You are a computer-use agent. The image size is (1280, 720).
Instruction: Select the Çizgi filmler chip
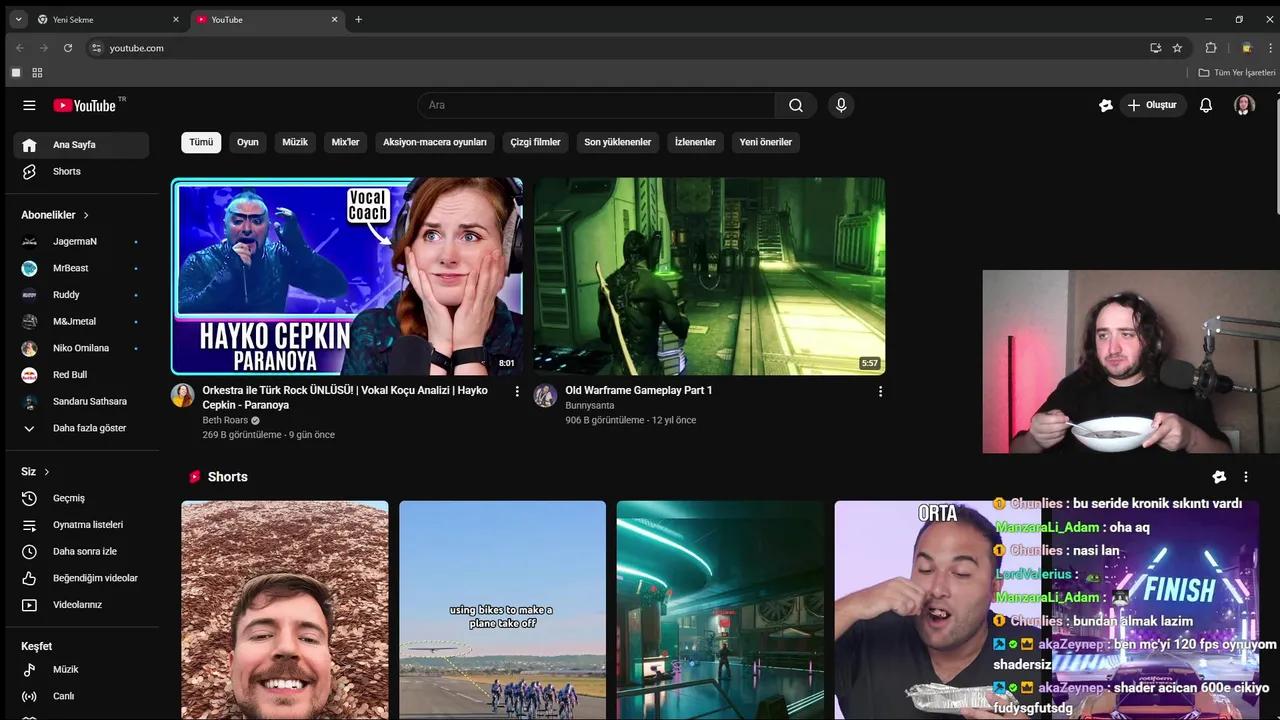(x=535, y=142)
